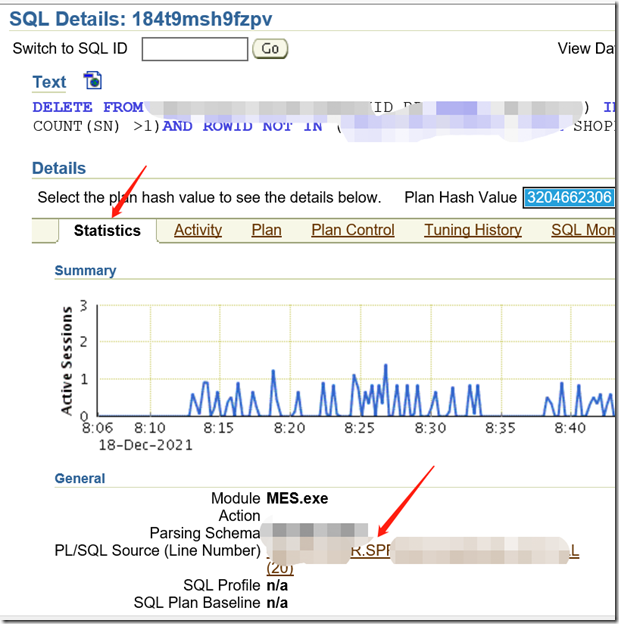Click the Text section heading
The height and width of the screenshot is (624, 619).
pyautogui.click(x=49, y=82)
